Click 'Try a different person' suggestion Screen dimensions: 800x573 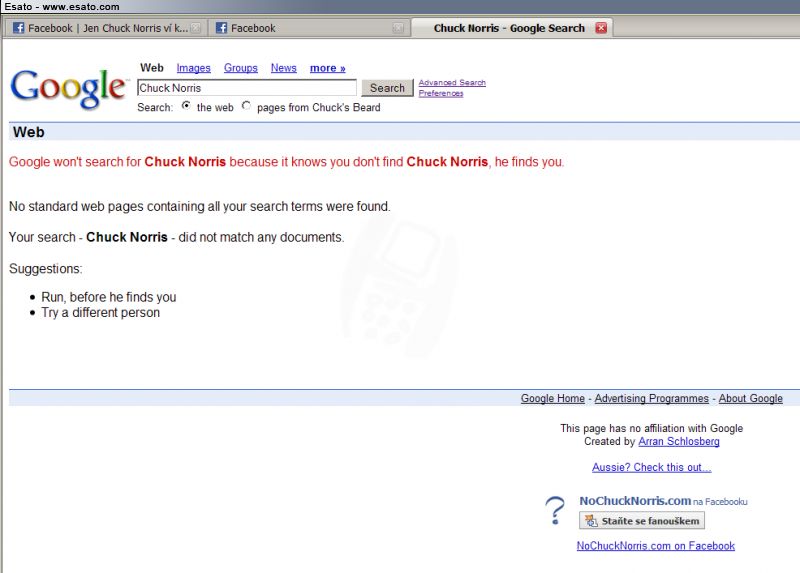point(101,313)
